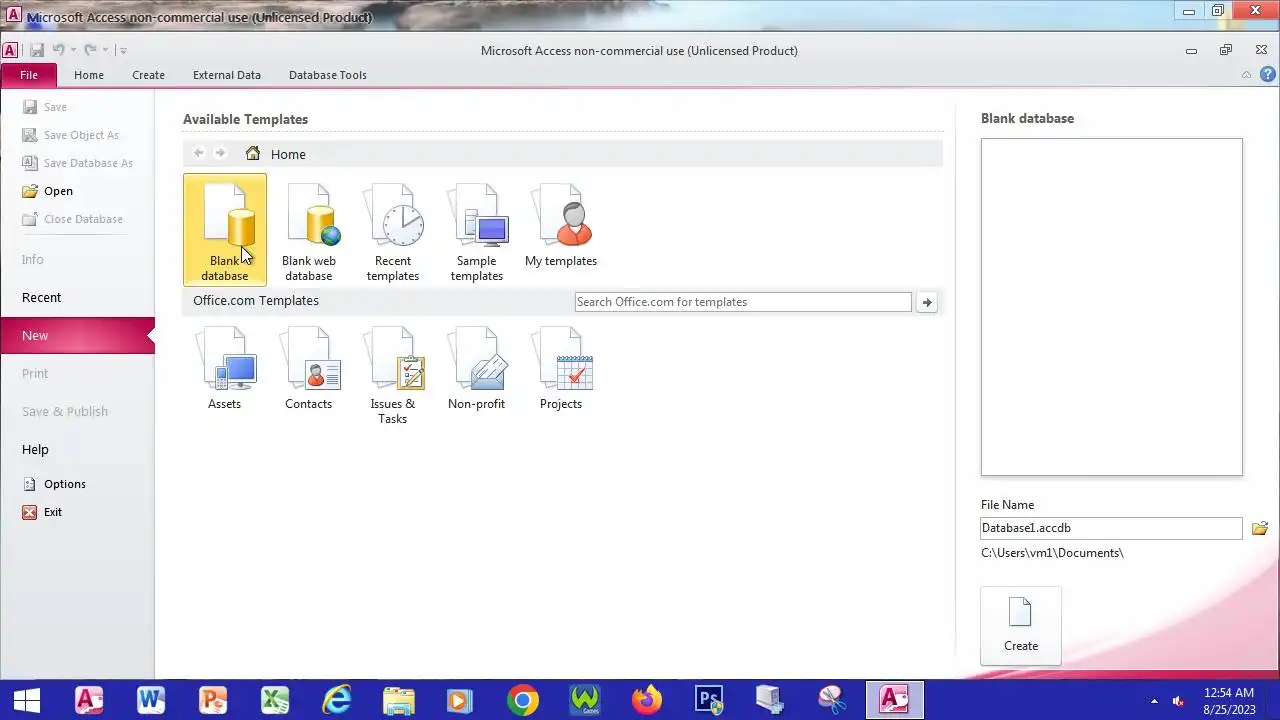Open My templates
1280x720 pixels.
coord(561,226)
